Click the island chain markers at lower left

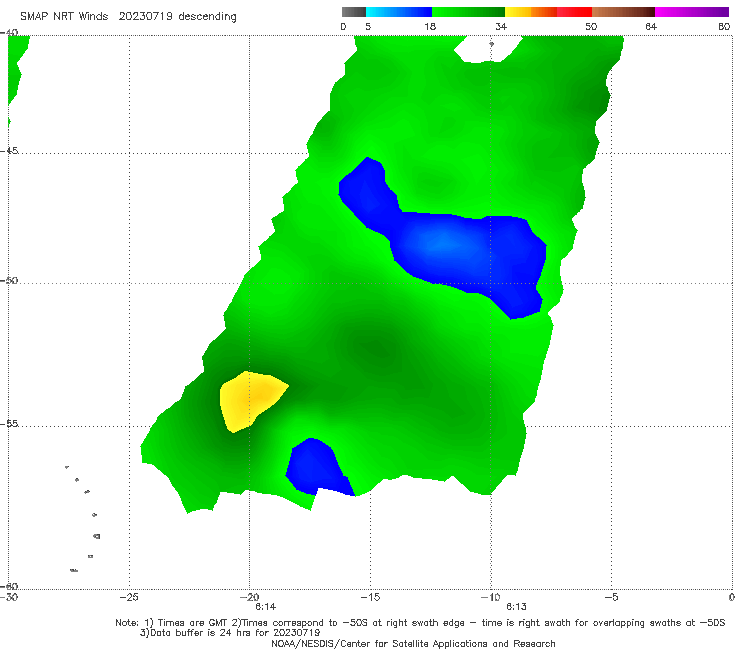coord(83,518)
